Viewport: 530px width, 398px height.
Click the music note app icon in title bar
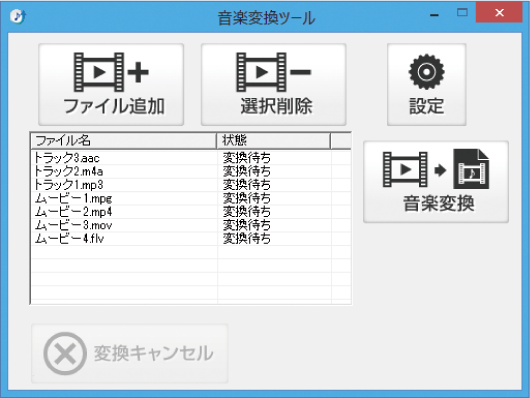click(18, 16)
